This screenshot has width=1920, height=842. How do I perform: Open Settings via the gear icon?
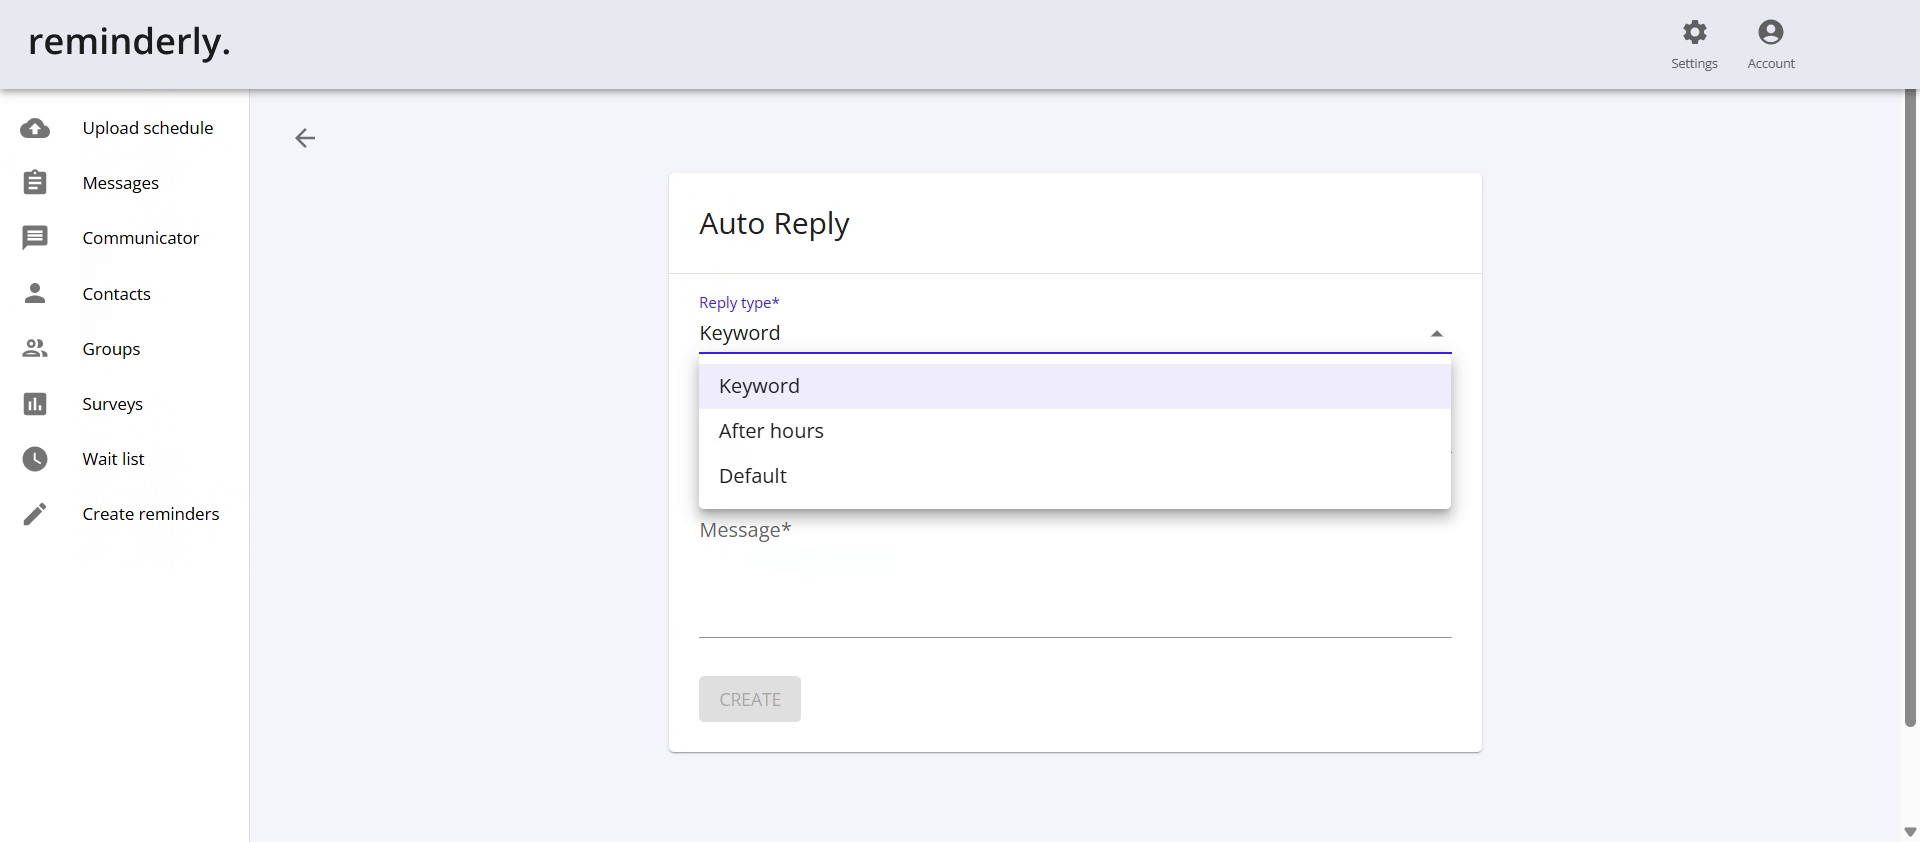1694,32
